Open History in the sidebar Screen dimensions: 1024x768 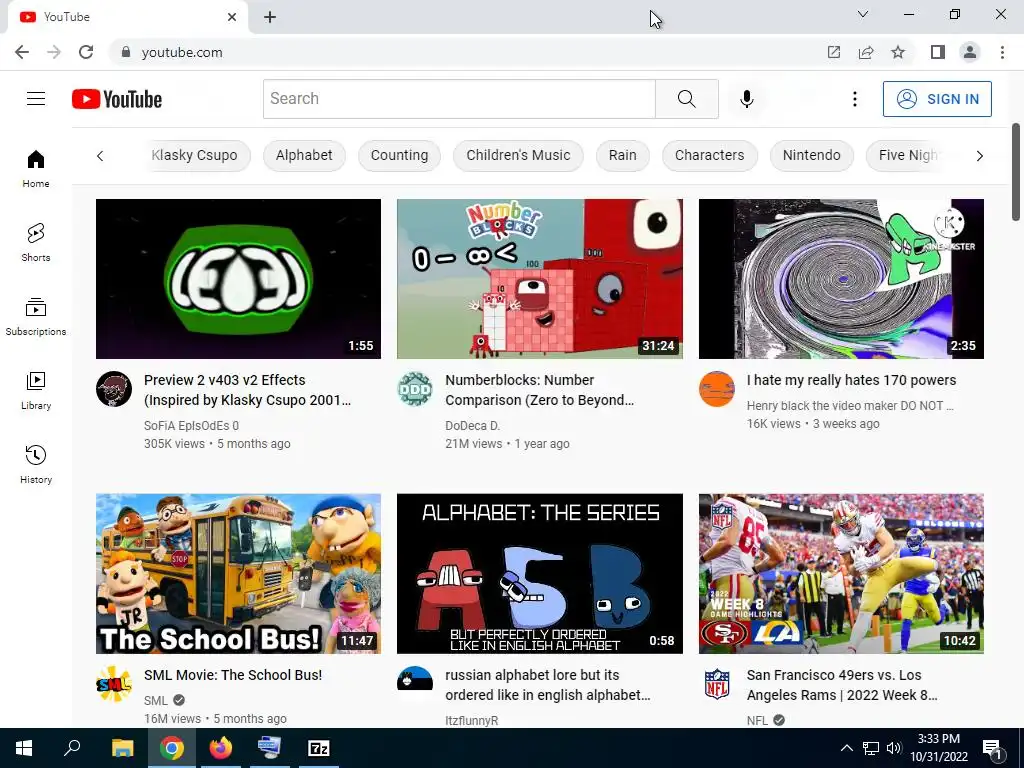pos(36,464)
